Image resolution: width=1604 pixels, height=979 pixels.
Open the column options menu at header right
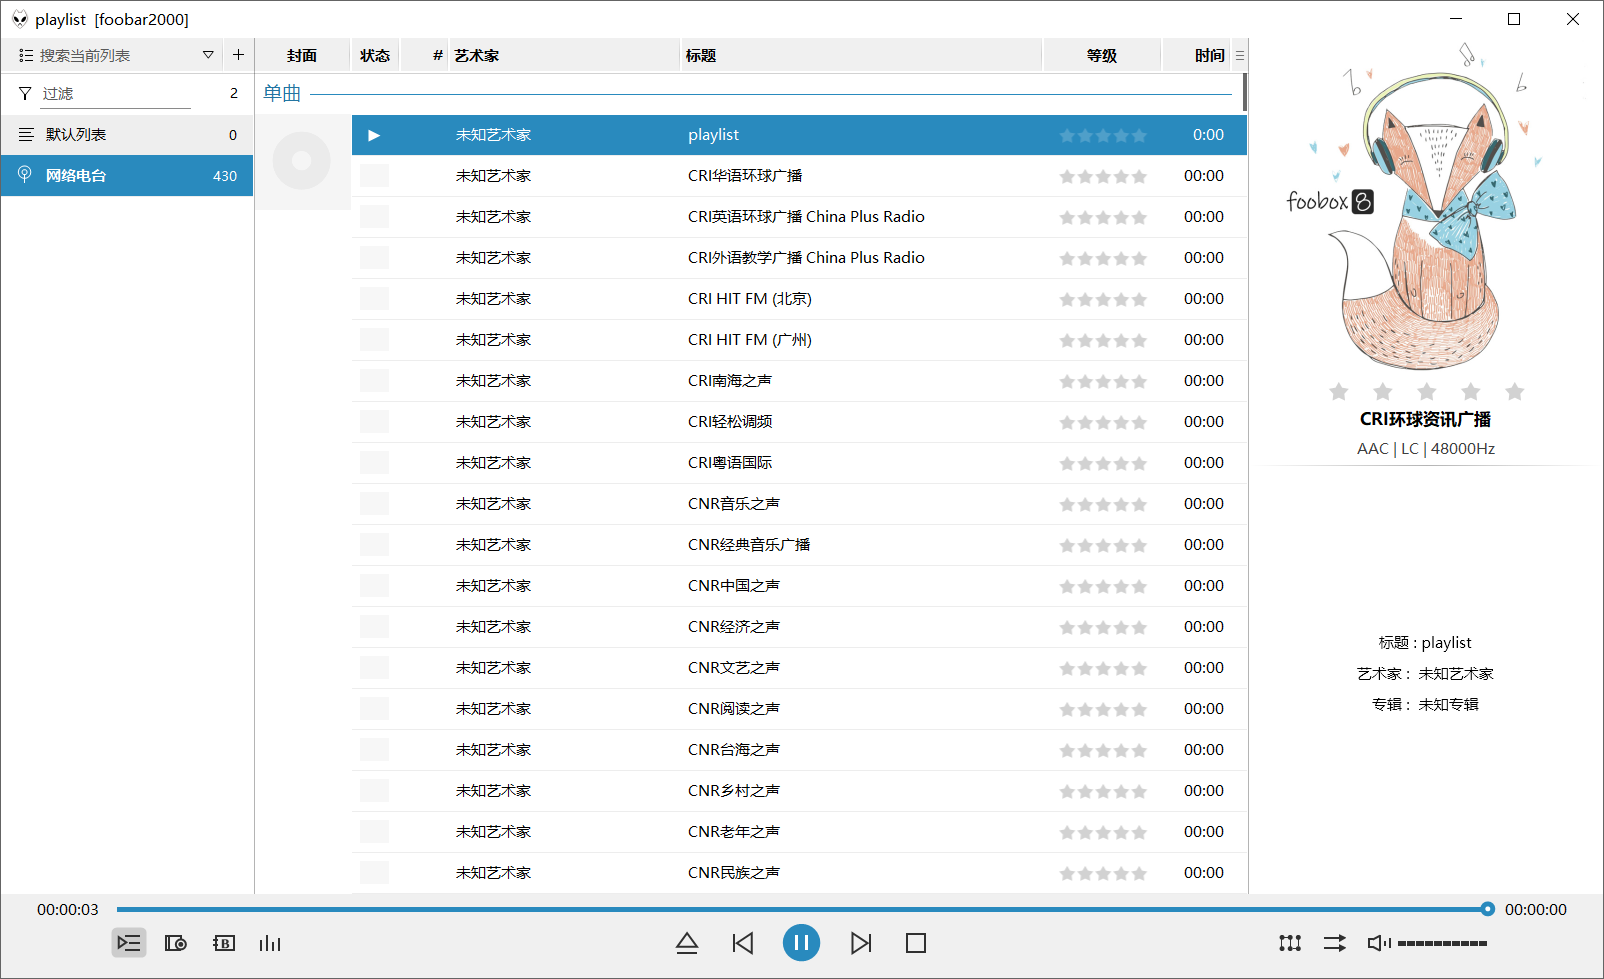pyautogui.click(x=1239, y=55)
